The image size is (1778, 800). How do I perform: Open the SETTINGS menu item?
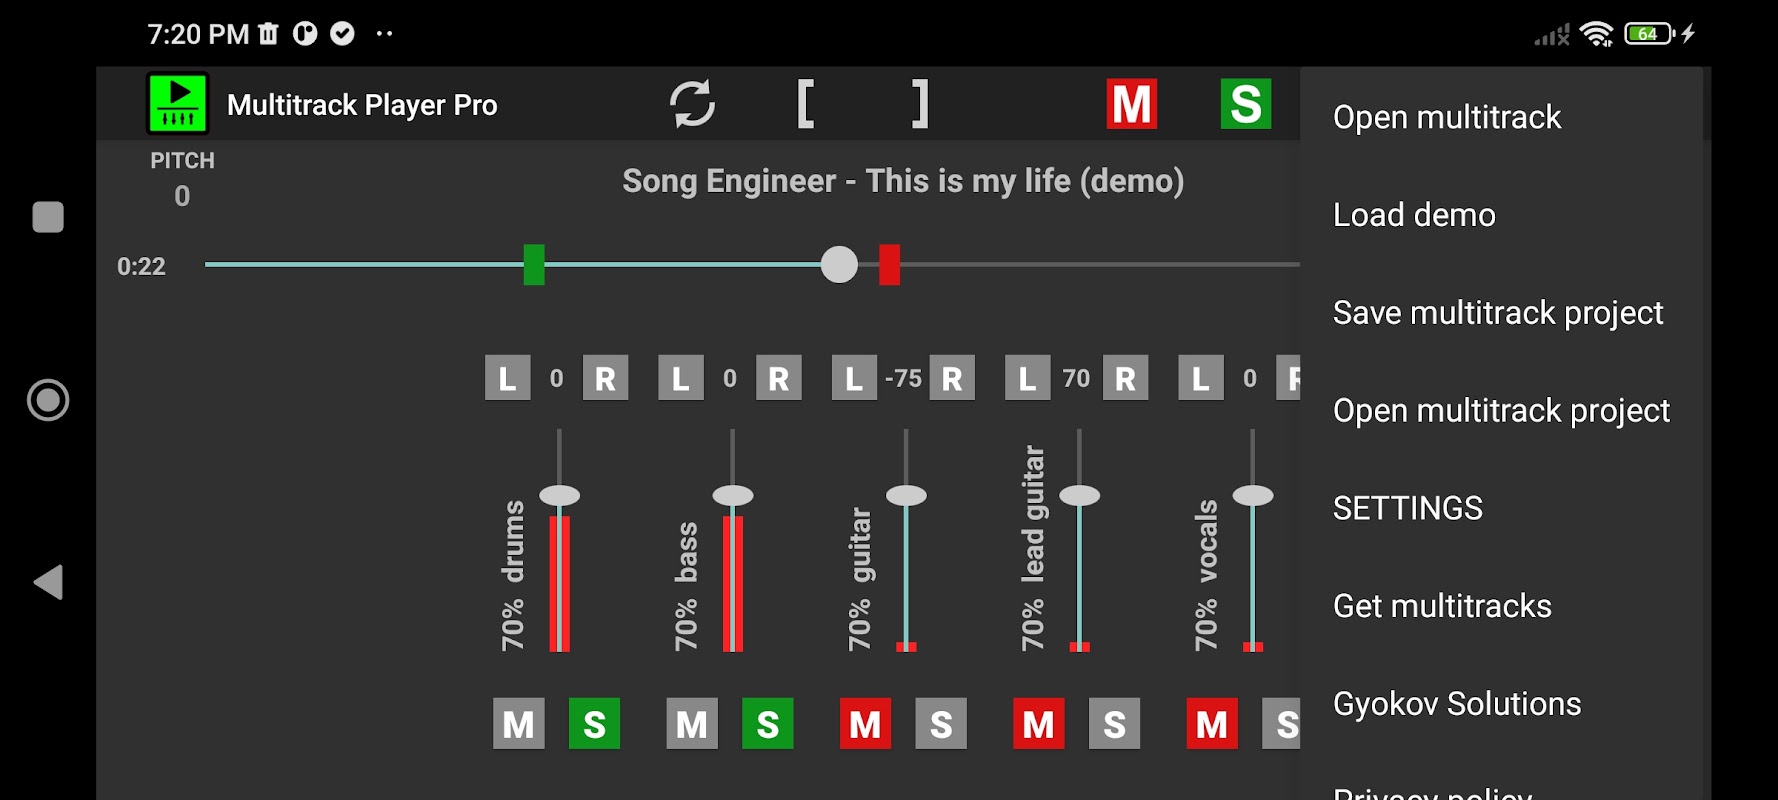(1408, 508)
